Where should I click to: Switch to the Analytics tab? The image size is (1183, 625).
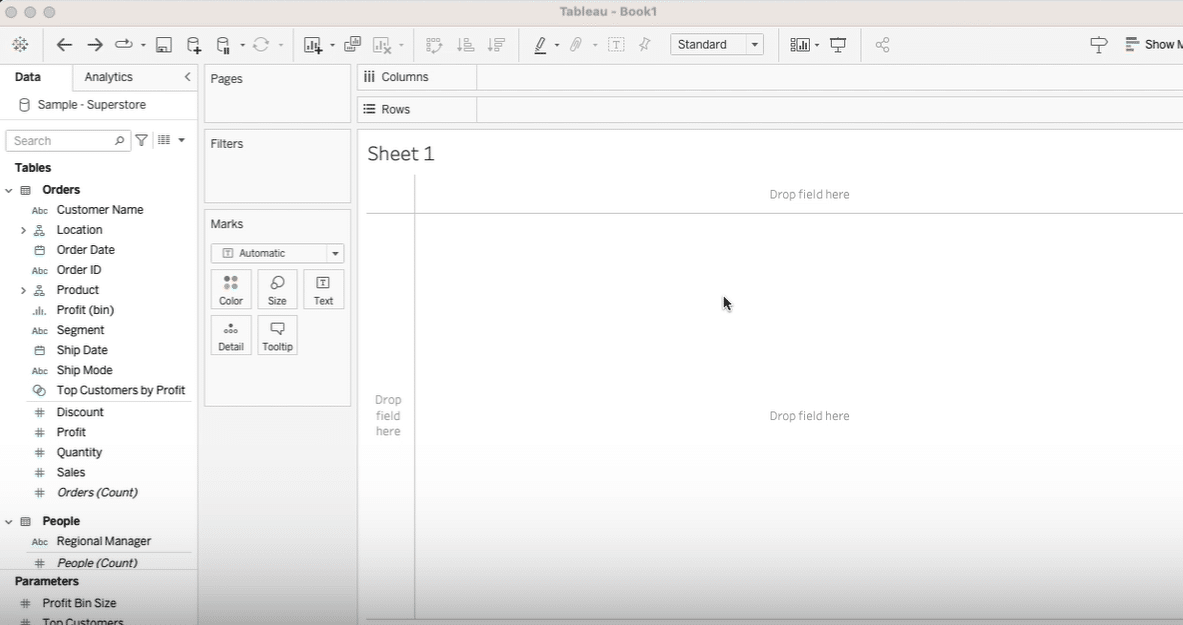click(x=109, y=77)
